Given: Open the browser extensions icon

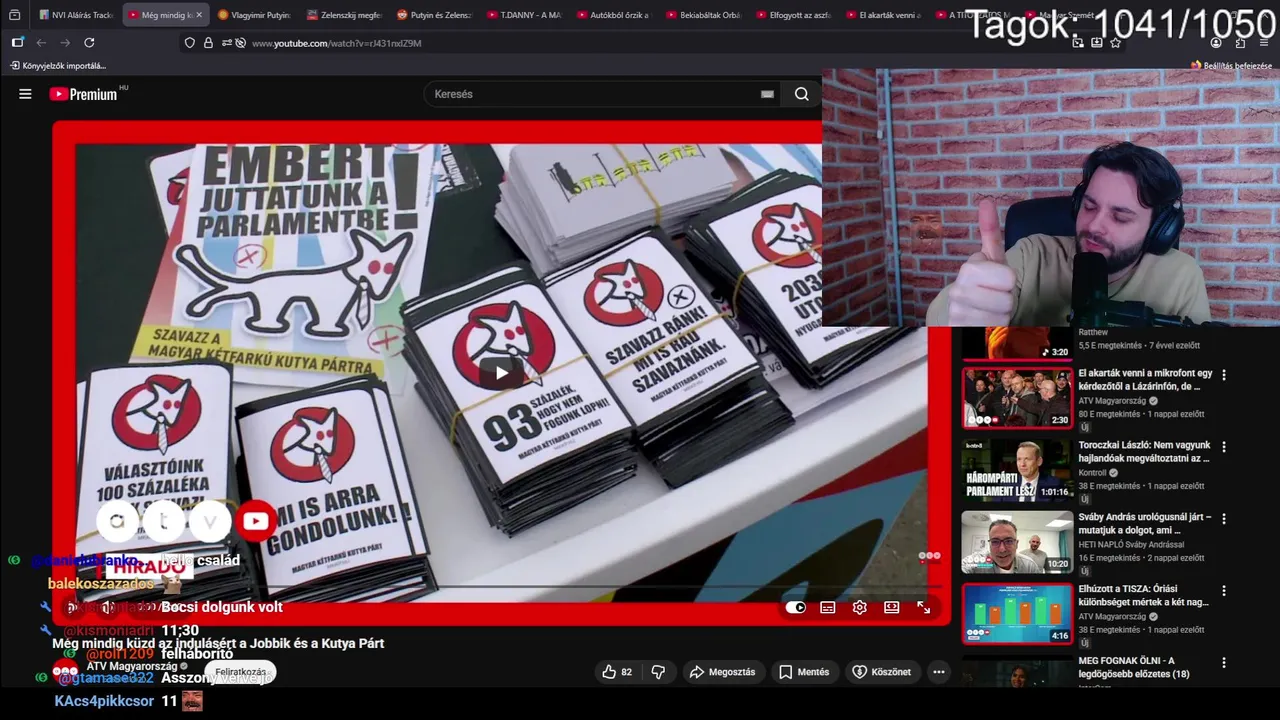Looking at the screenshot, I should pos(1240,43).
